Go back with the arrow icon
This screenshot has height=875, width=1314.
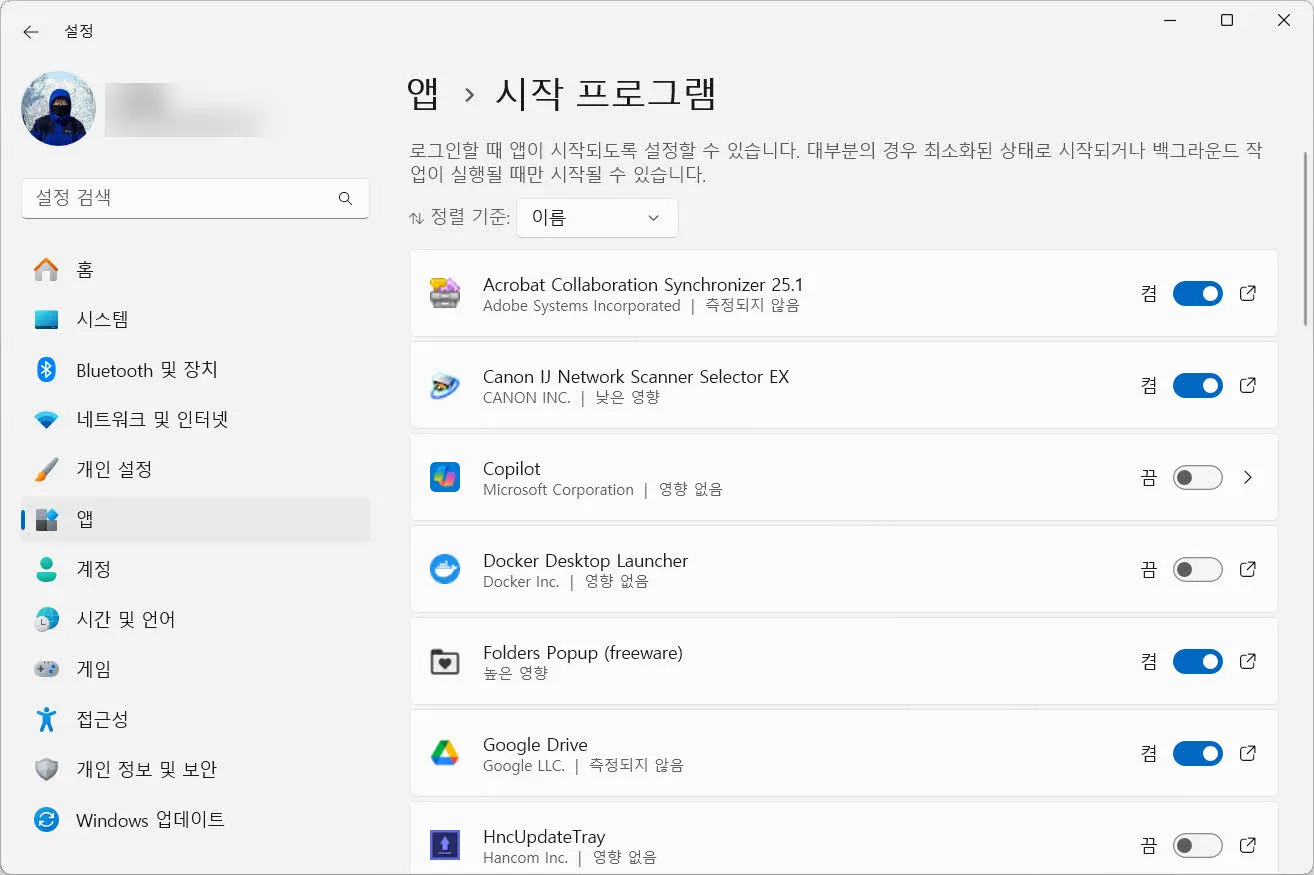click(31, 32)
